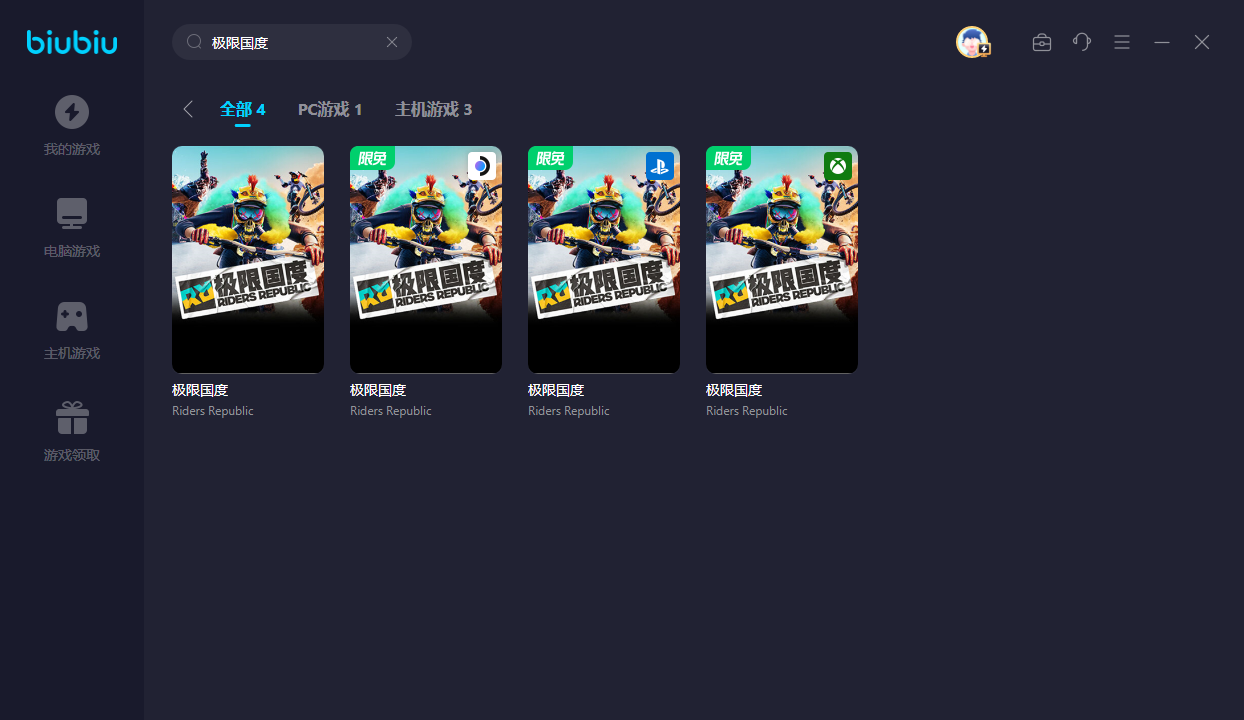Viewport: 1244px width, 720px height.
Task: Select first 极限国度 game cover without badge
Action: click(x=248, y=259)
